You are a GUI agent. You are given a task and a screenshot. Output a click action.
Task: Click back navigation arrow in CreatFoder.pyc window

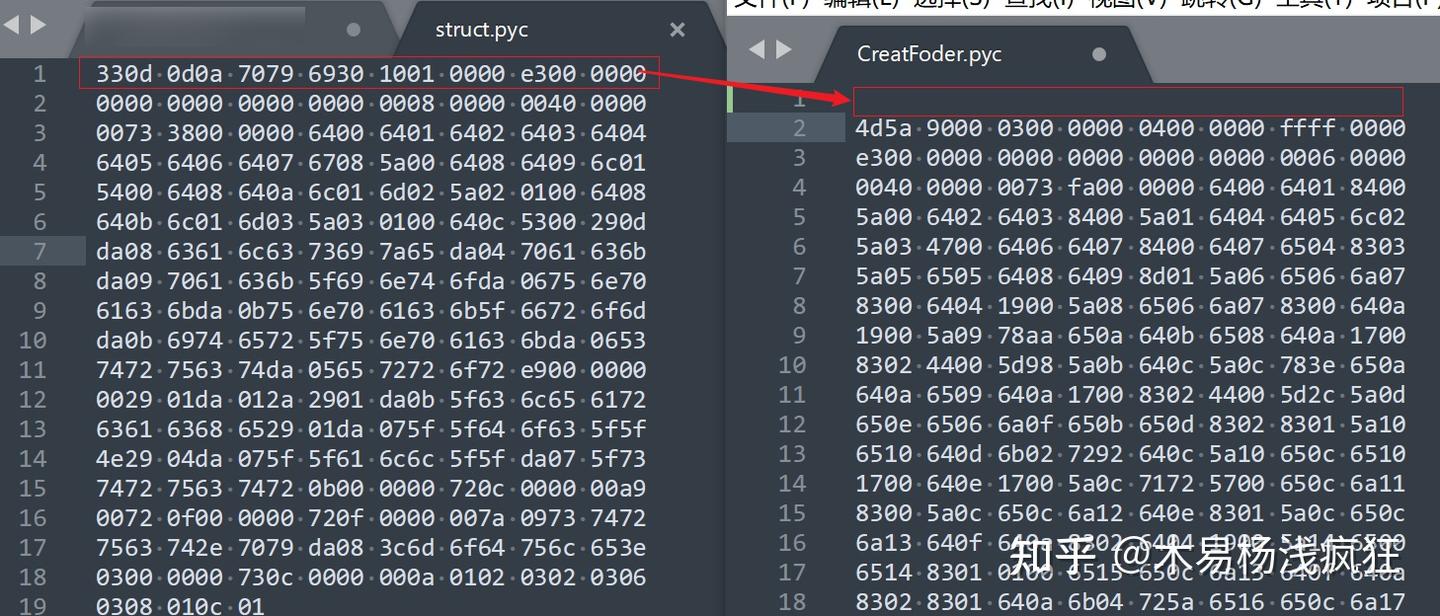[x=758, y=48]
